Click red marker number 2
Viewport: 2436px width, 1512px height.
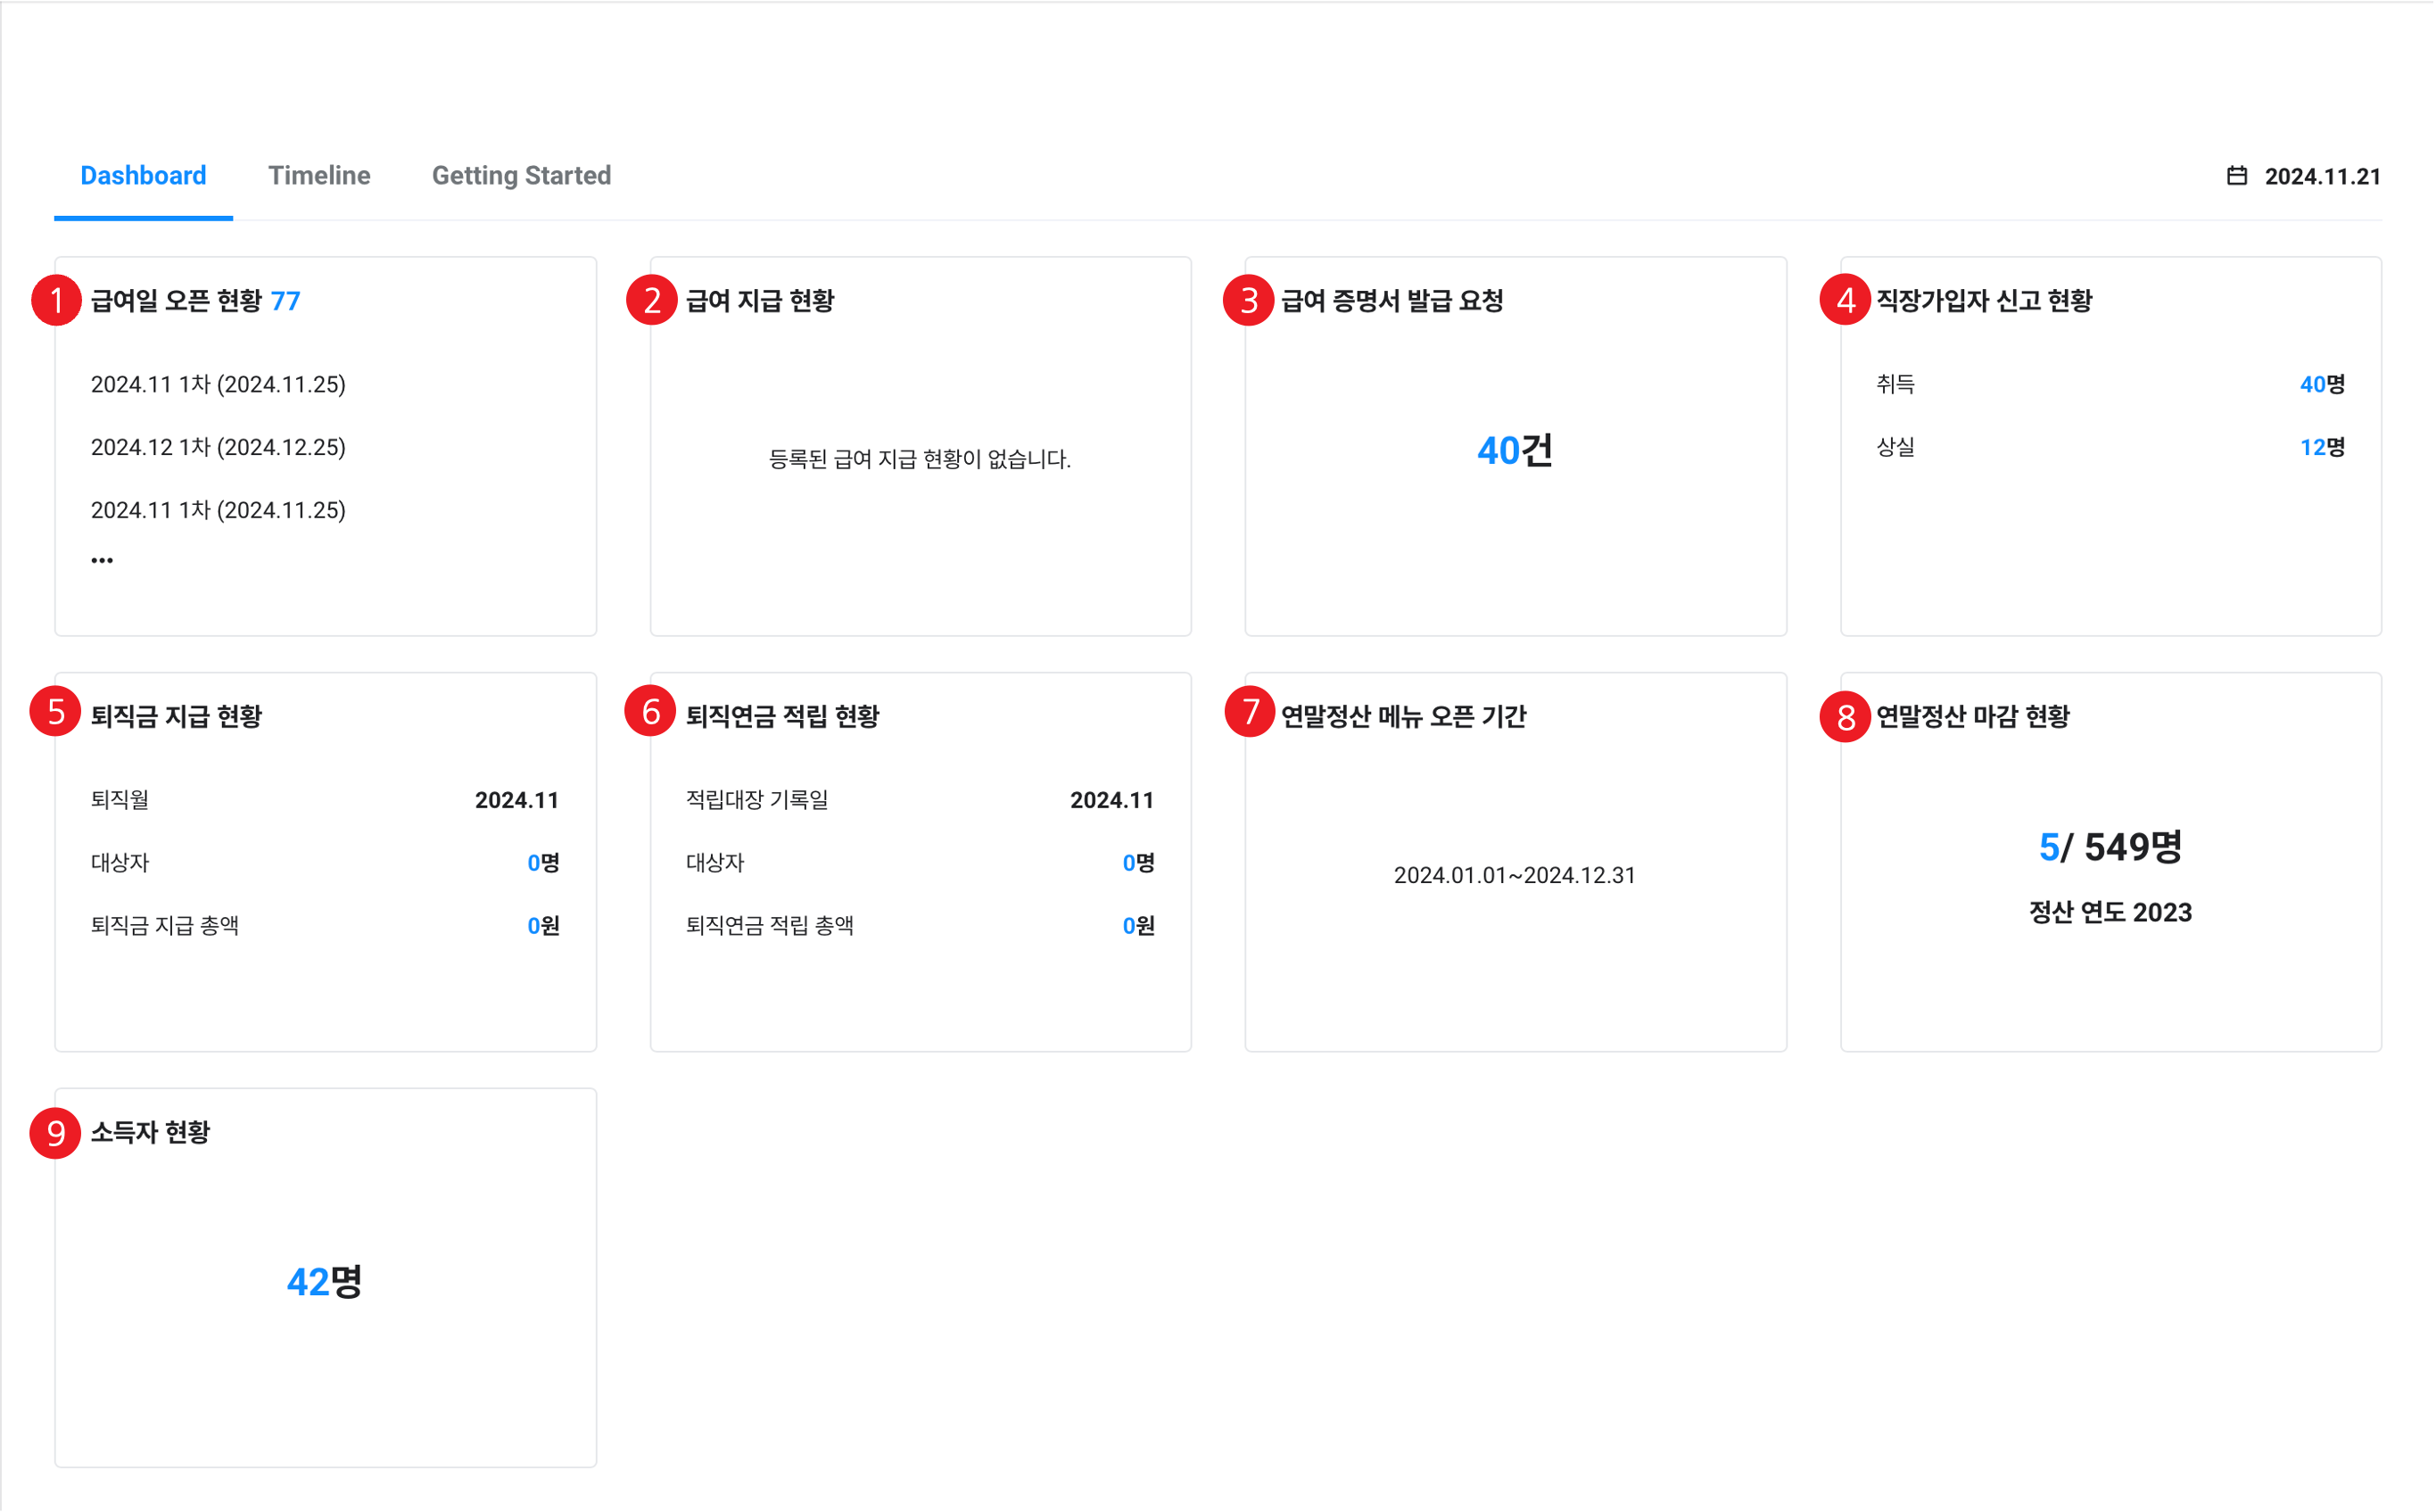[x=652, y=300]
